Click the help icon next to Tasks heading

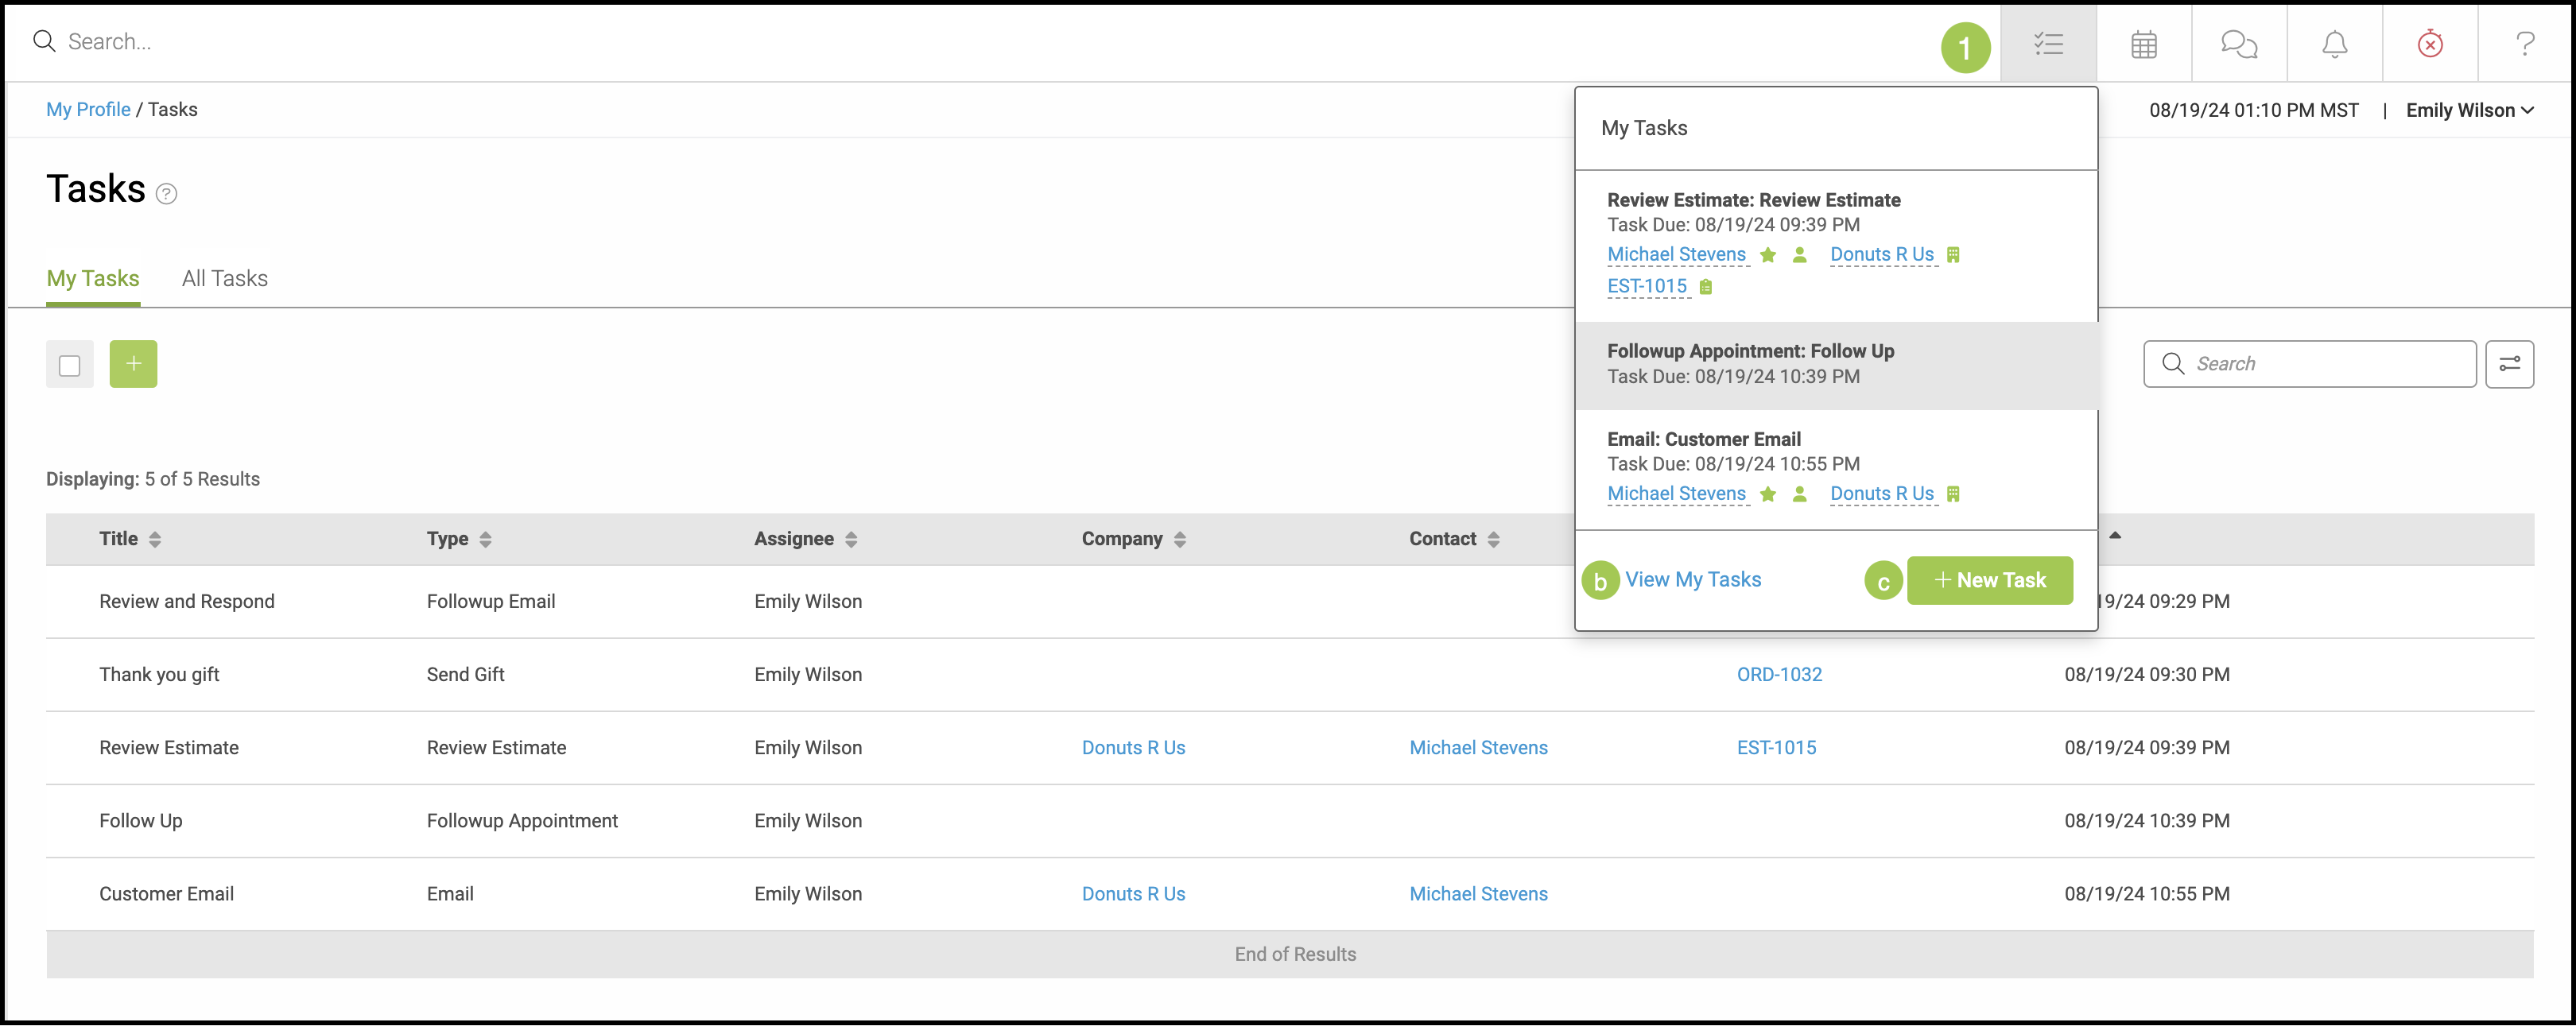(167, 194)
